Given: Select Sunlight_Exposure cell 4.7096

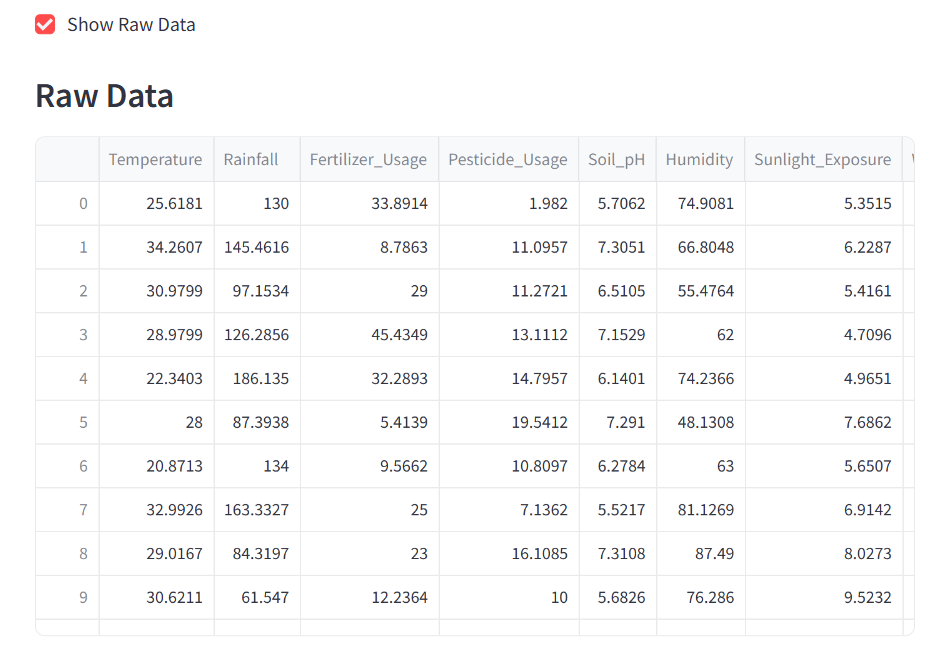Looking at the screenshot, I should coord(824,335).
